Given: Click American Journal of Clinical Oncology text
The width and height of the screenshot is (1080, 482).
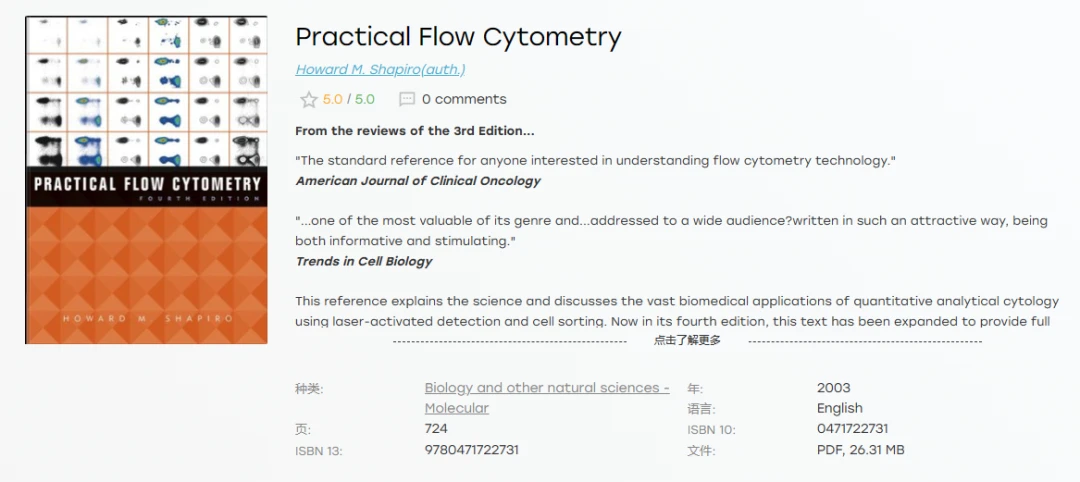Looking at the screenshot, I should 418,181.
